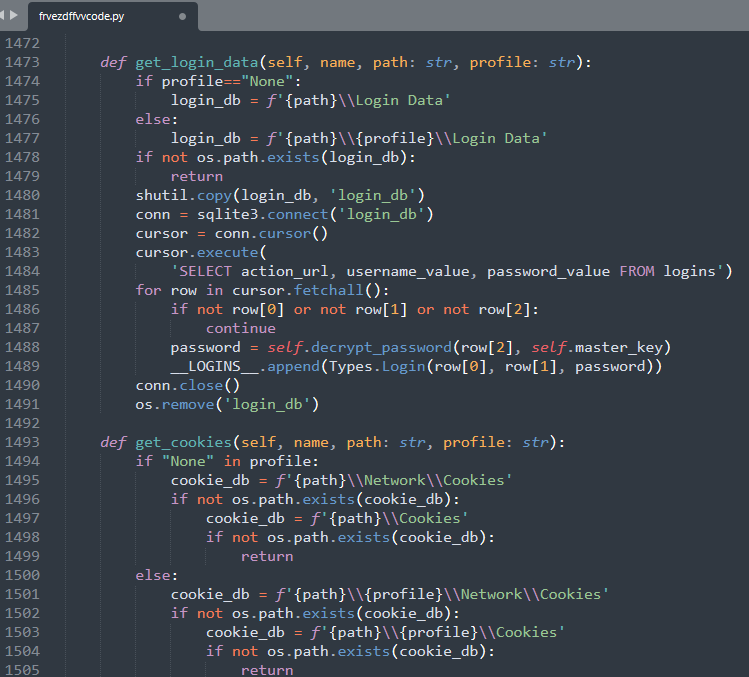Click the unsaved dot on frvezdffvvcode.py tab
749x677 pixels.
click(182, 16)
